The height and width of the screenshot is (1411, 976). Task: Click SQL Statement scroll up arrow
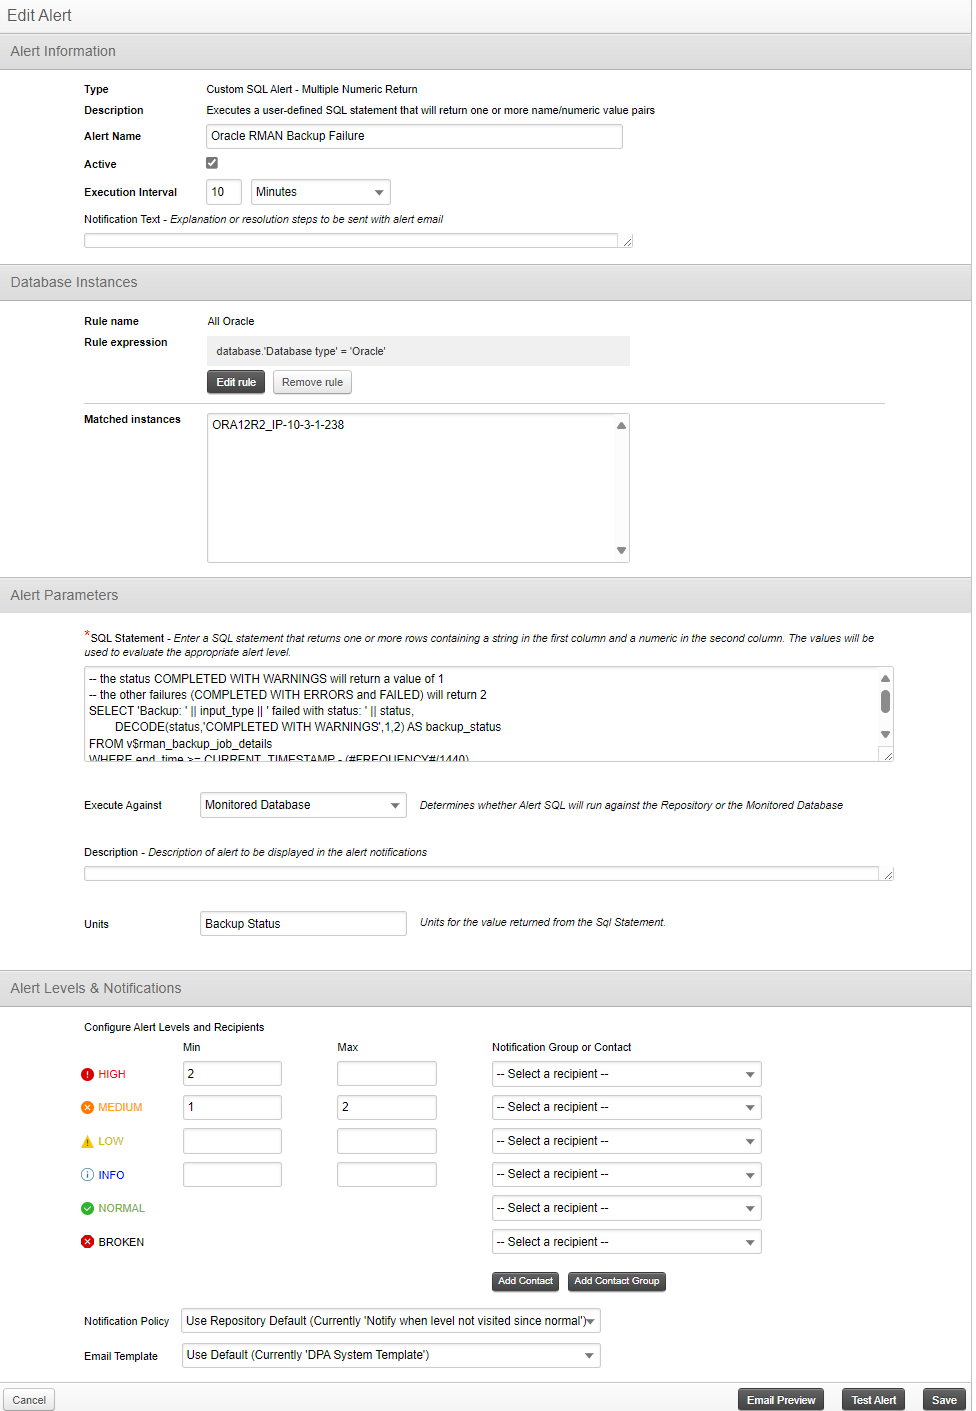885,678
